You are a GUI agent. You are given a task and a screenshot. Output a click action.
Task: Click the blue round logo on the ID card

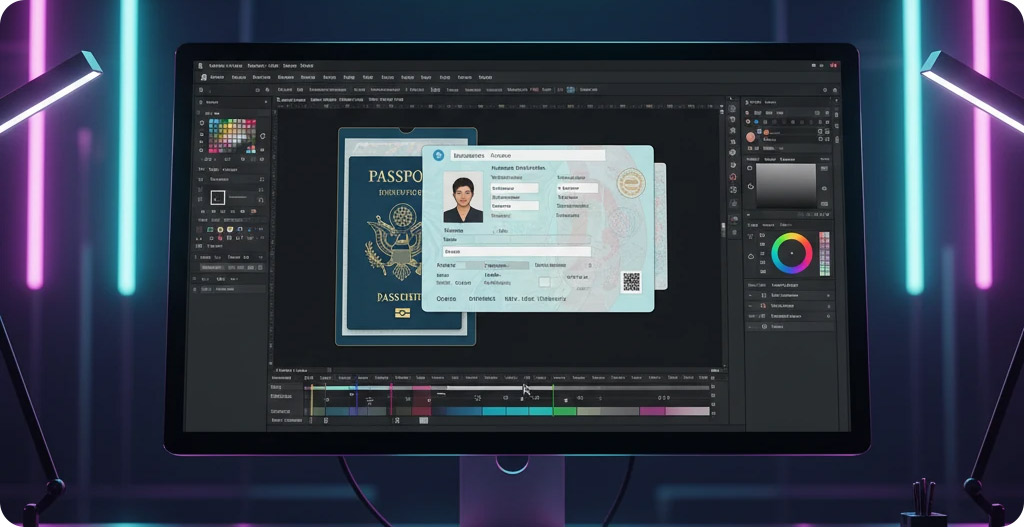tap(439, 155)
